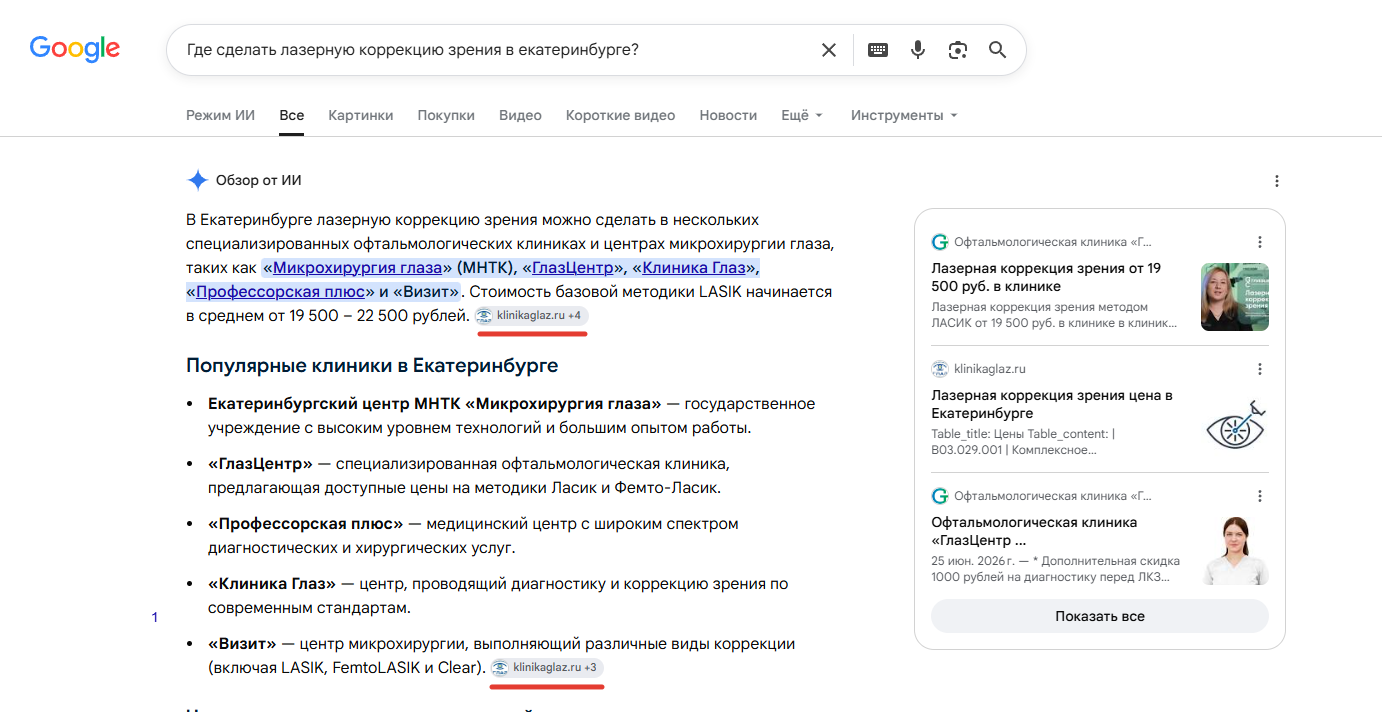The width and height of the screenshot is (1382, 712).
Task: Click Показать все button
Action: click(x=1100, y=616)
